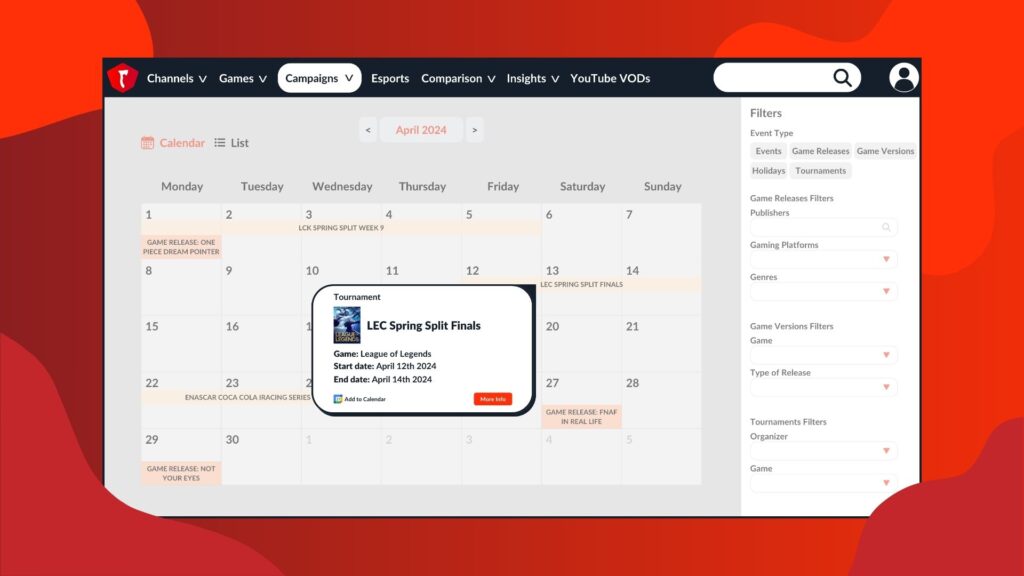Open the FNAF In Real Life release event
Viewport: 1024px width, 576px height.
click(x=581, y=417)
